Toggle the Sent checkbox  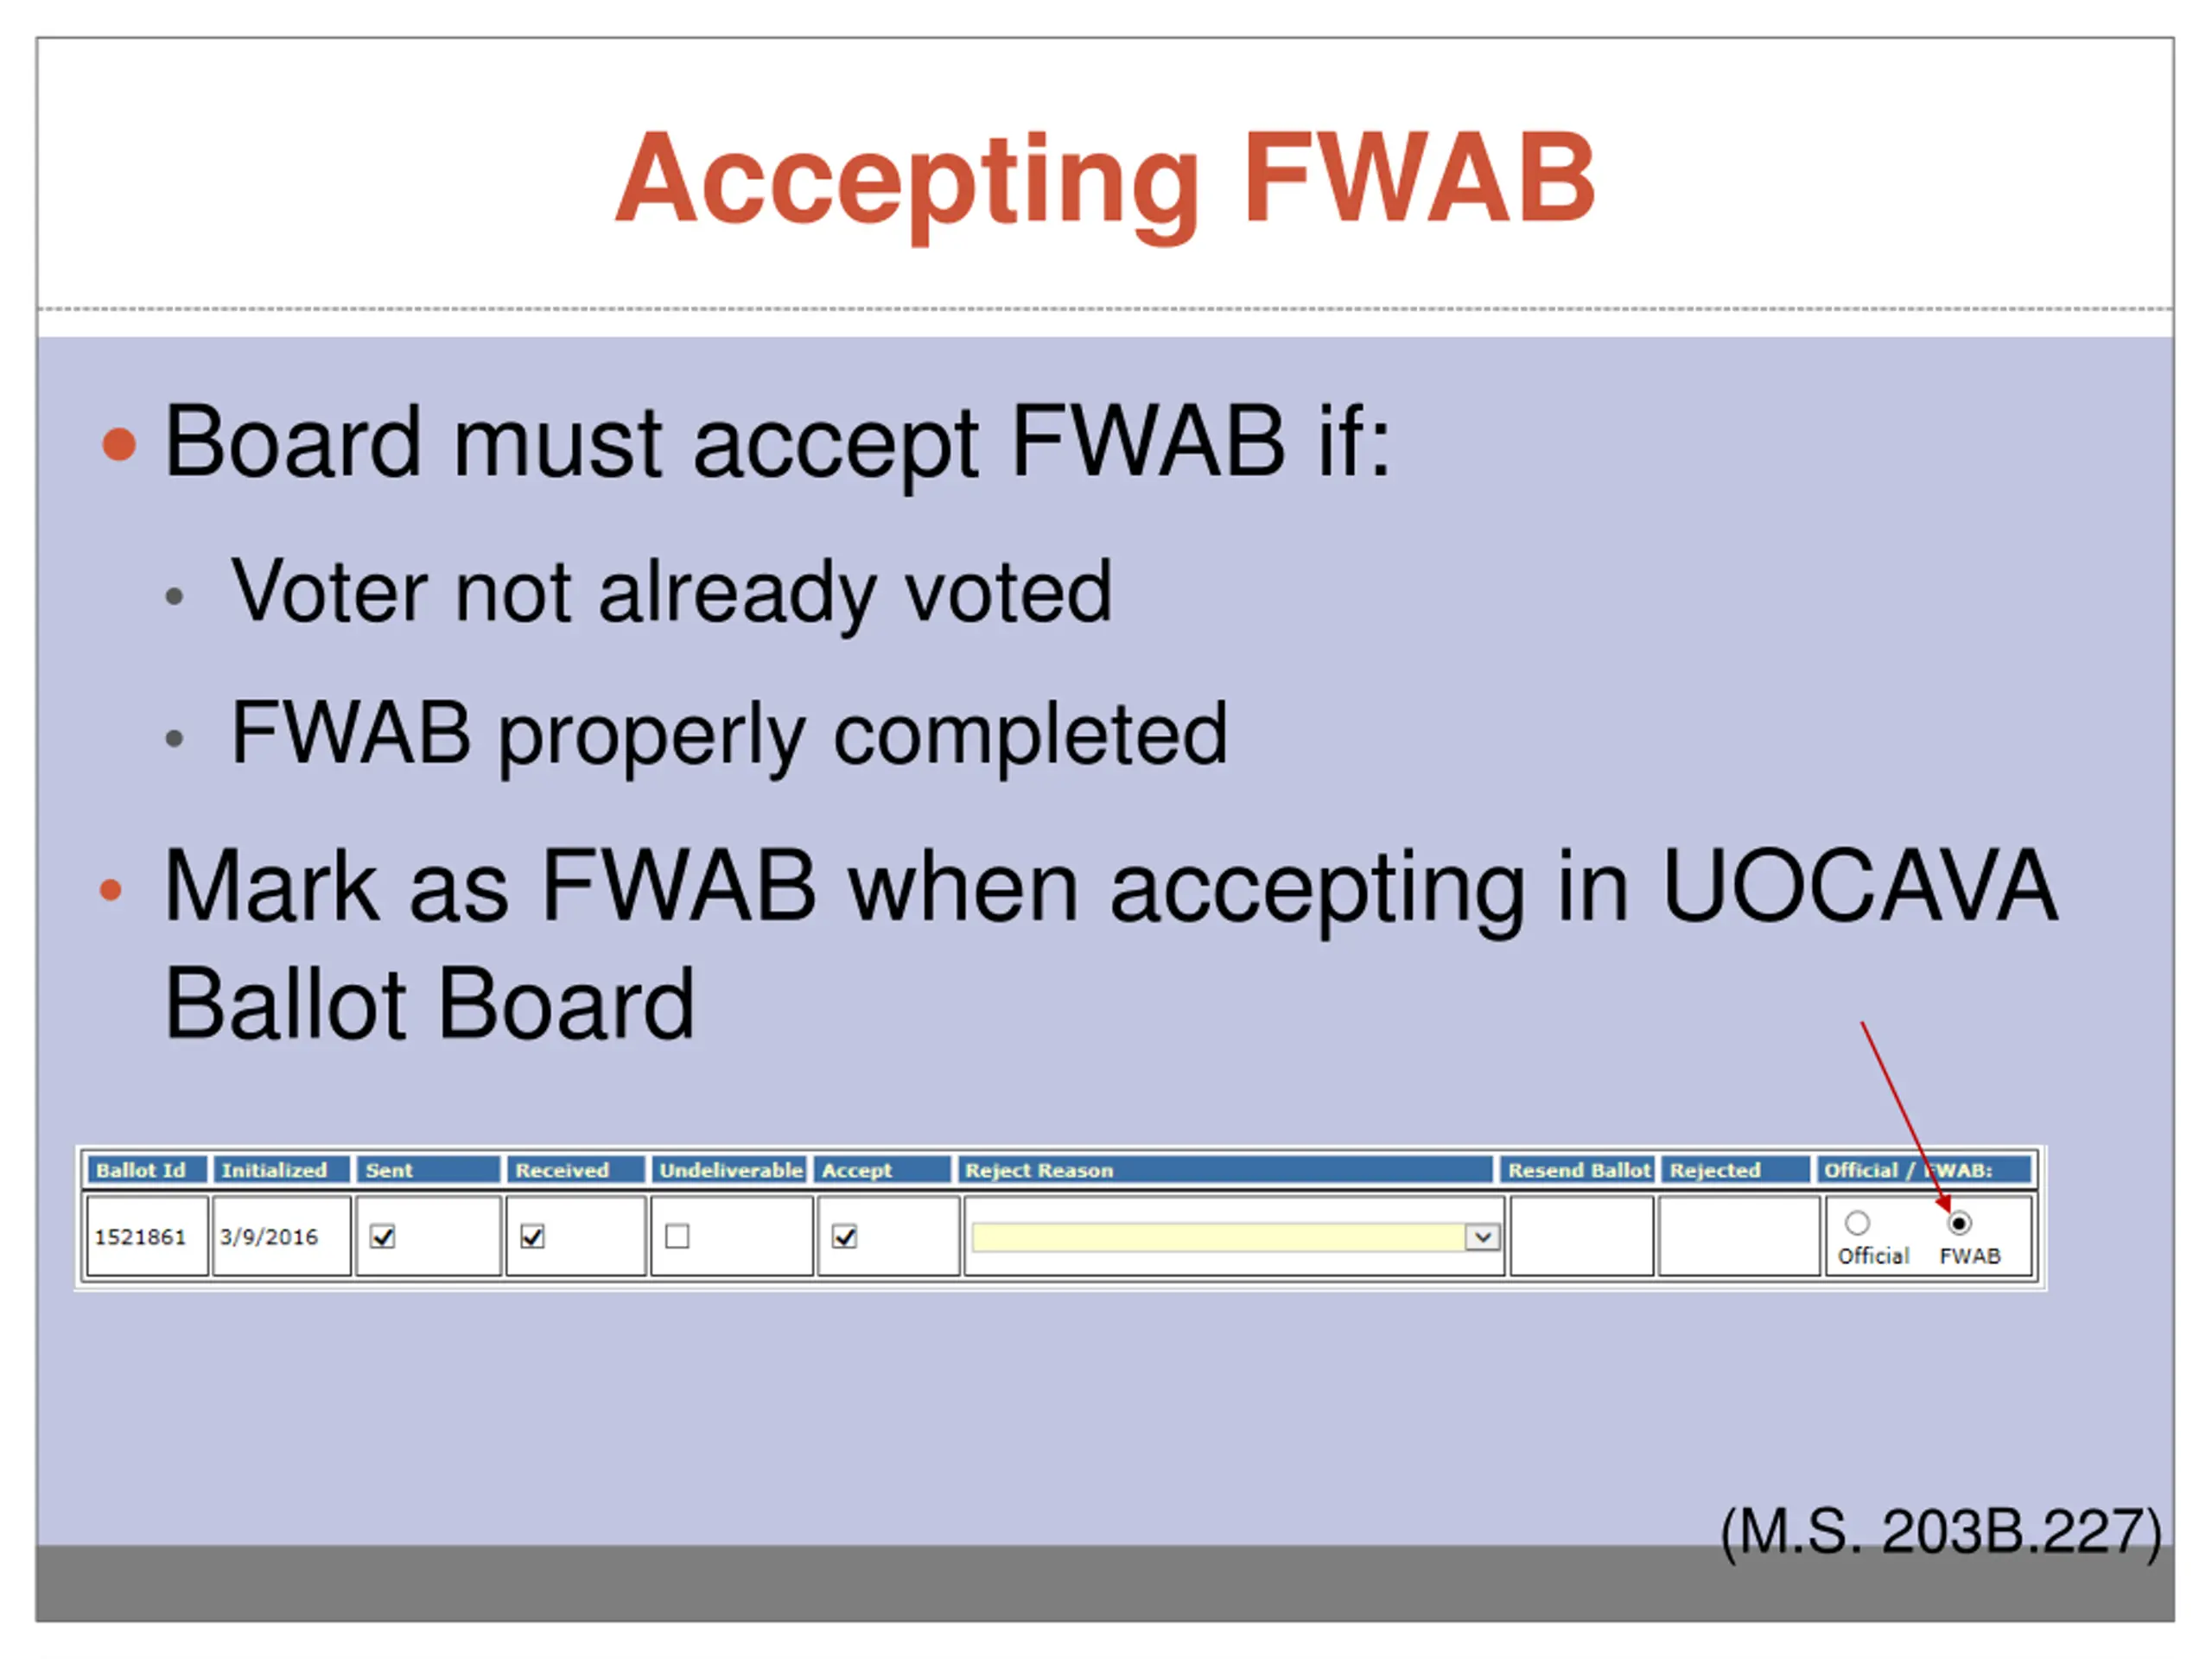382,1237
